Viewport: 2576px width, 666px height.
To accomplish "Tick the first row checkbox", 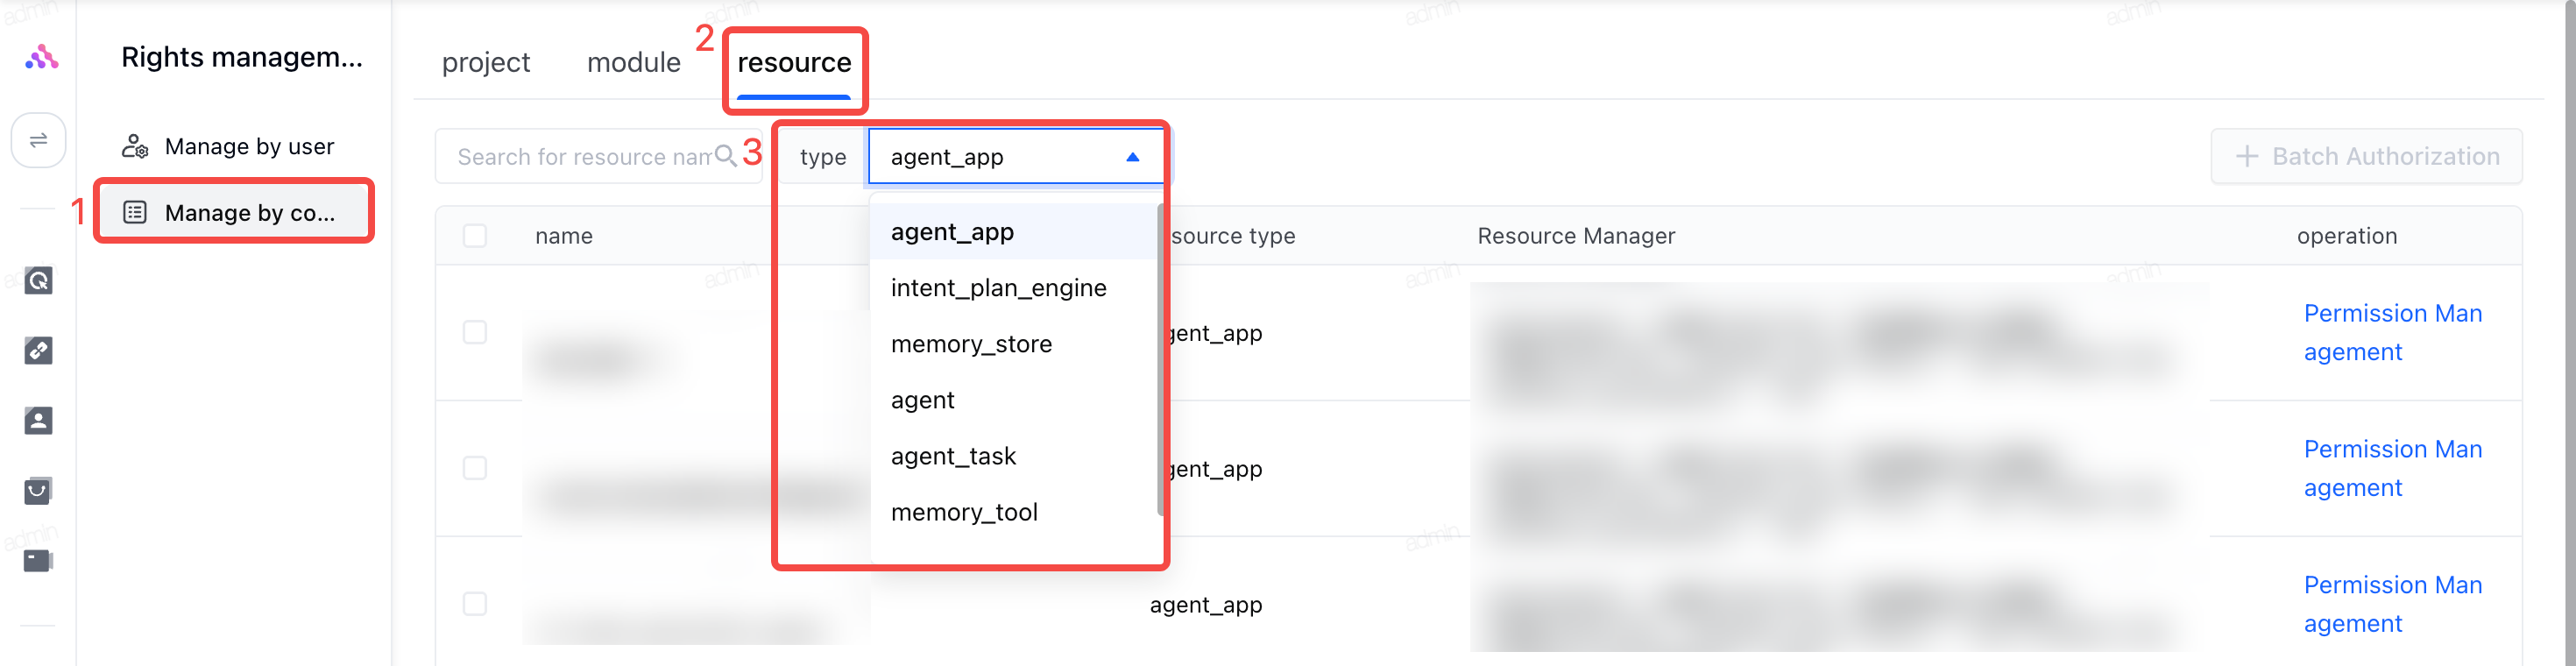I will [x=475, y=332].
